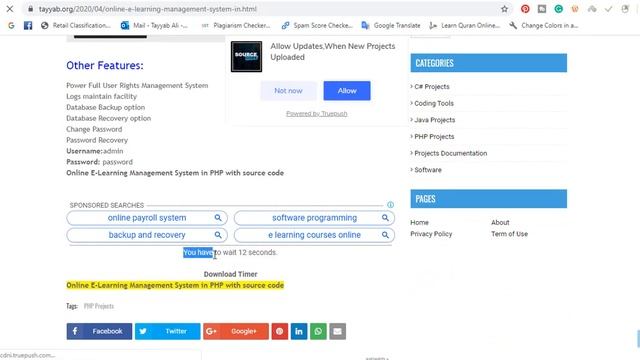This screenshot has width=640, height=360.
Task: Stop loading page with the X button
Action: pyautogui.click(x=10, y=9)
